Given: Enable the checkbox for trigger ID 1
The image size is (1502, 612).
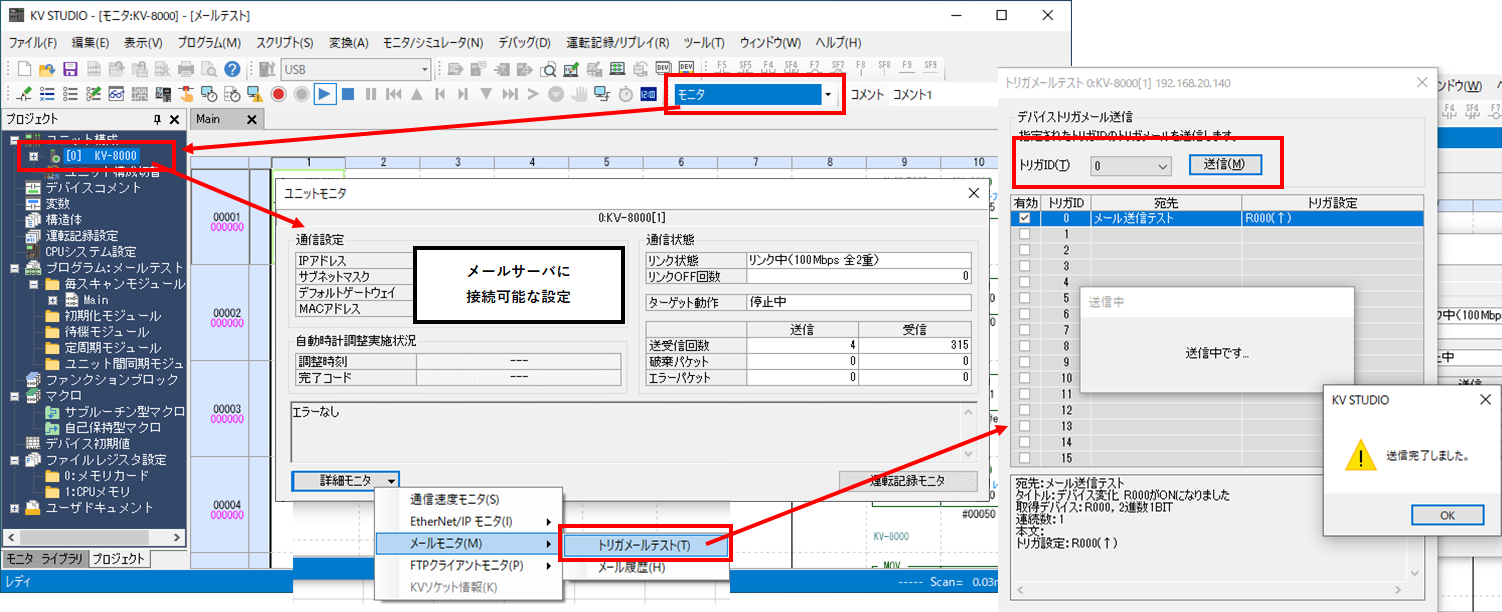Looking at the screenshot, I should coord(1023,234).
